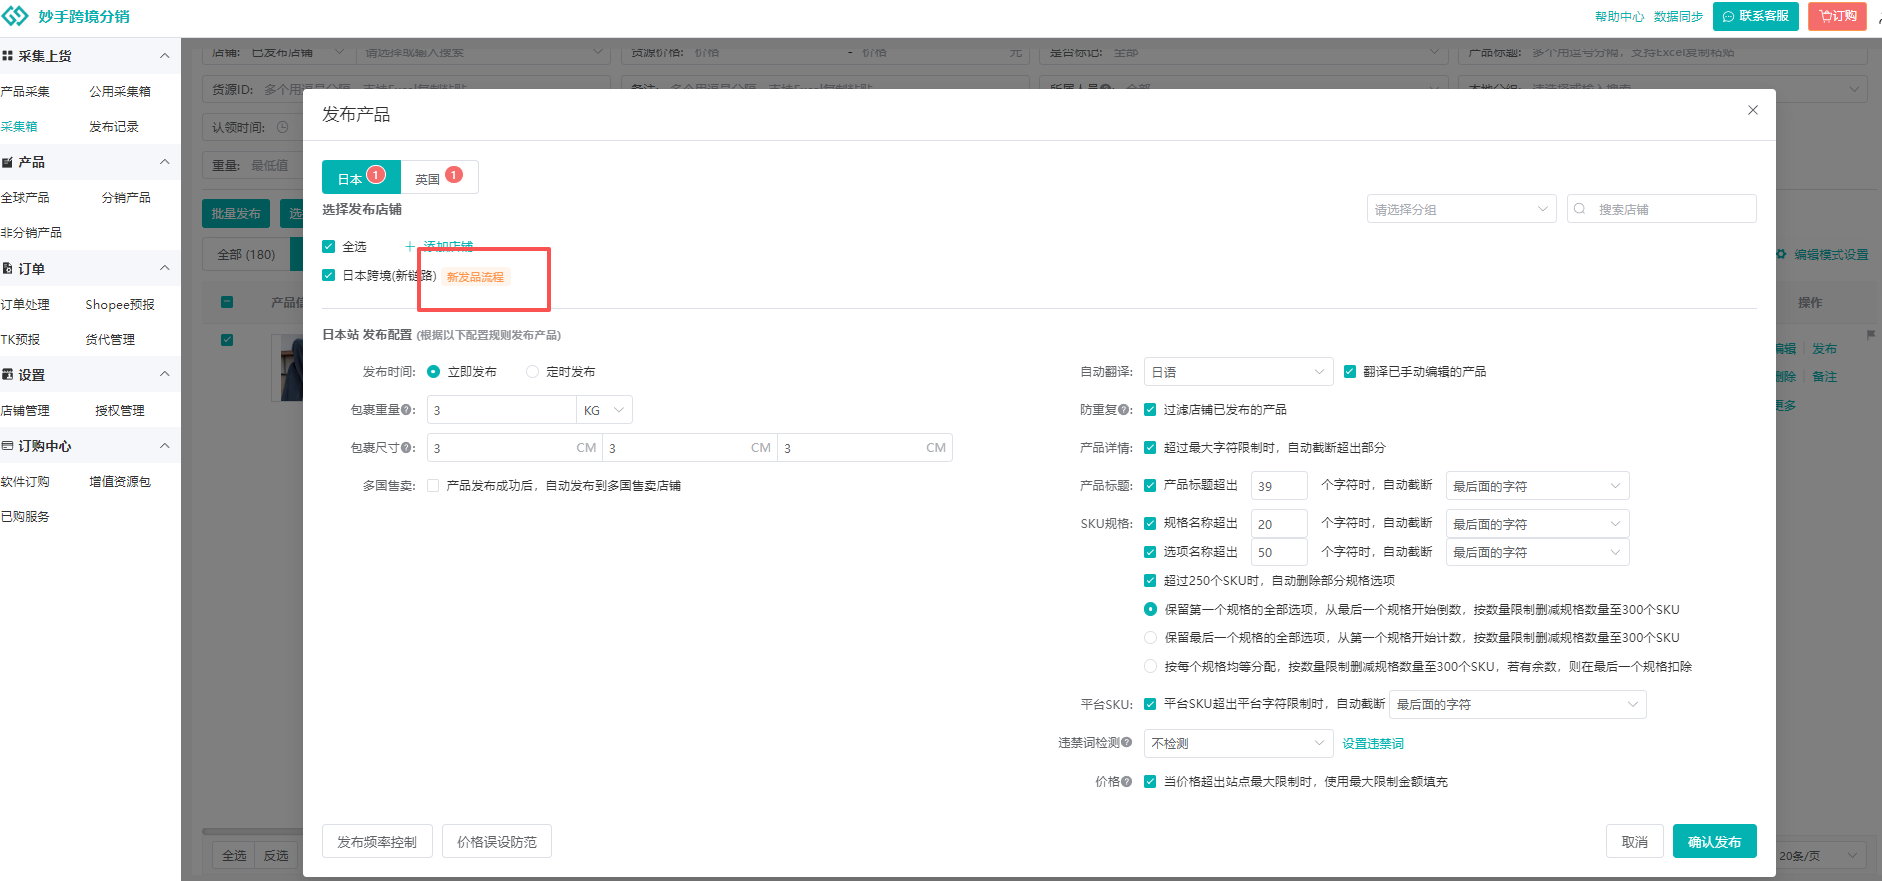The width and height of the screenshot is (1882, 881).
Task: Open 发布频率控制 settings
Action: (x=377, y=842)
